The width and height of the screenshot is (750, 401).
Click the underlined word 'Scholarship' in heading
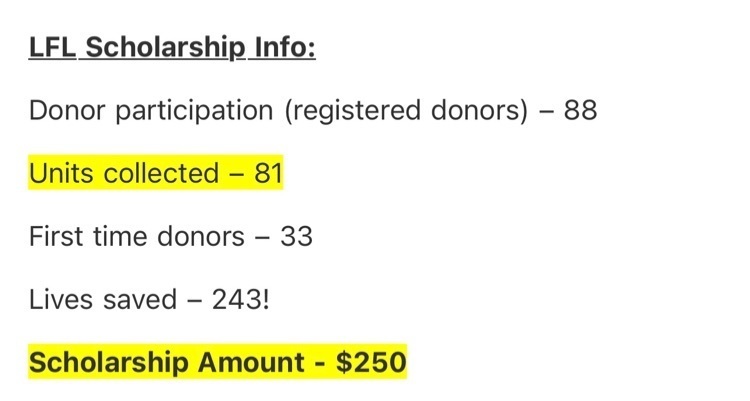pos(165,48)
